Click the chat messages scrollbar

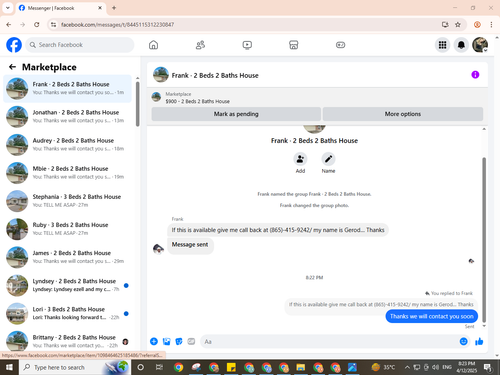pos(484,240)
